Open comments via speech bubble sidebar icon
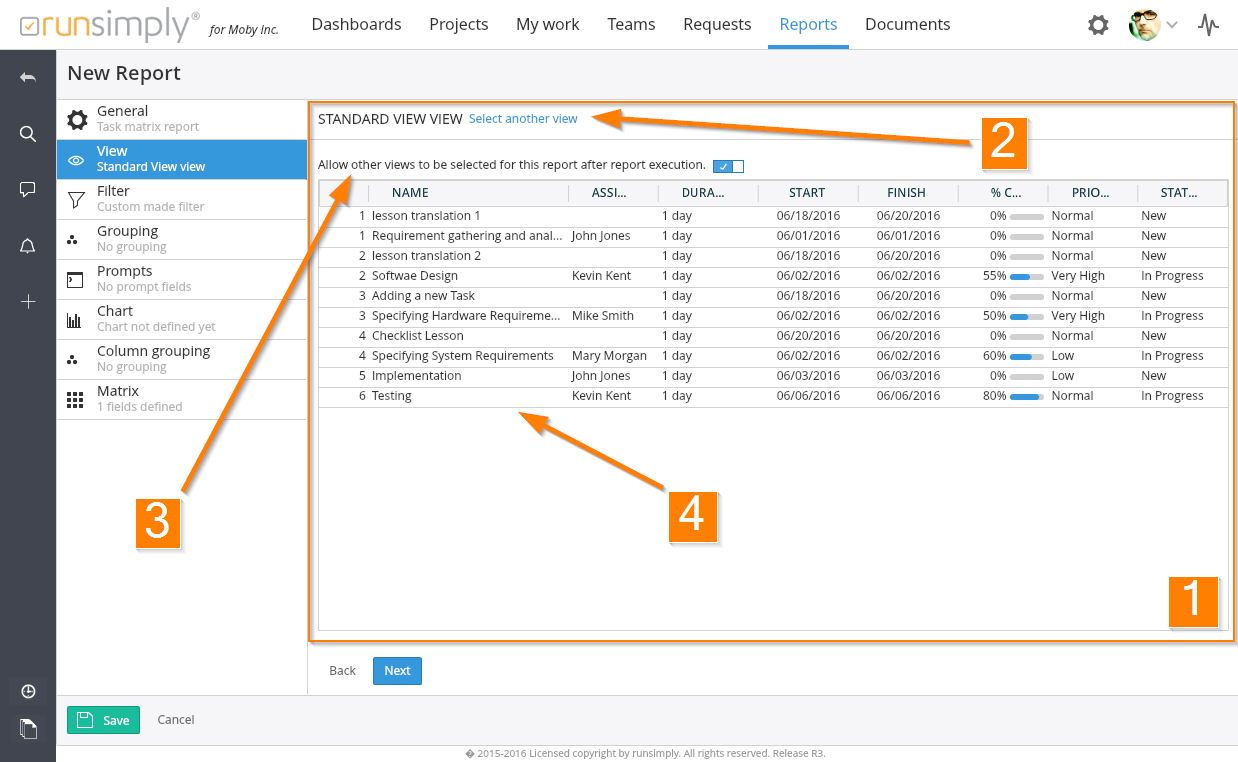 [28, 190]
